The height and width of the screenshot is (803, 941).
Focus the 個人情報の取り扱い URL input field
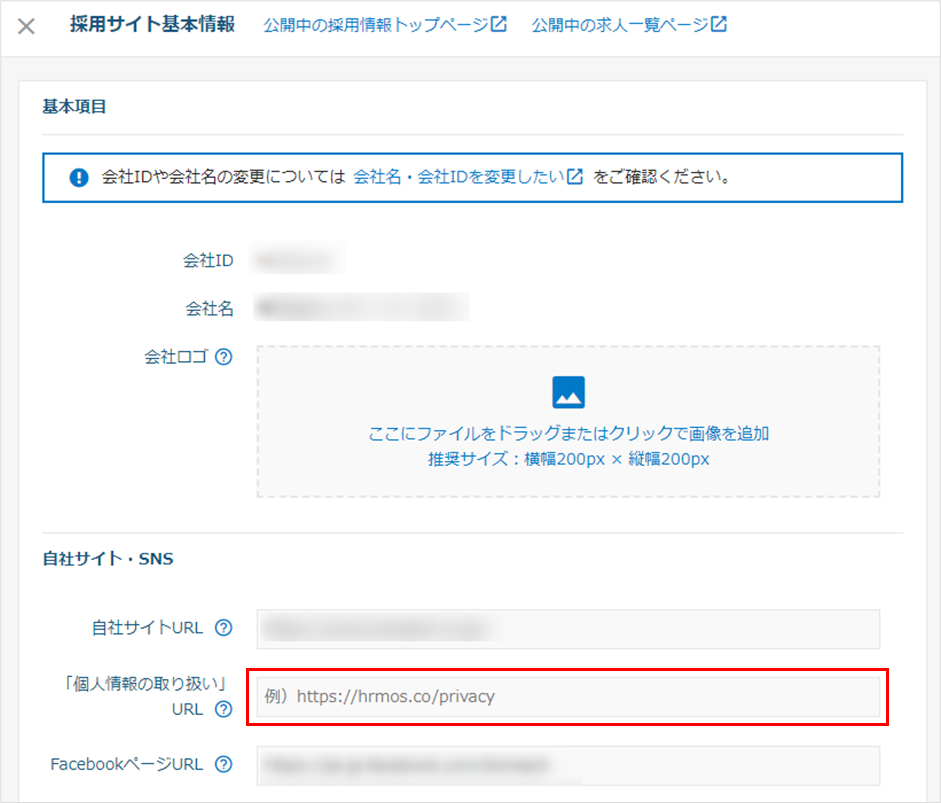click(x=568, y=697)
